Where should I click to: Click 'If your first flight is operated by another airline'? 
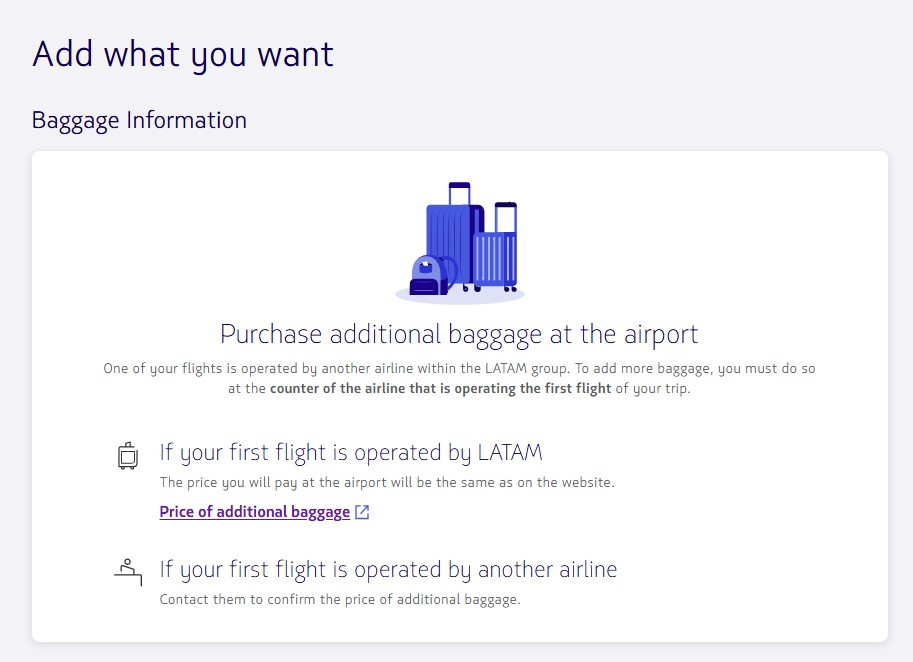(x=388, y=569)
